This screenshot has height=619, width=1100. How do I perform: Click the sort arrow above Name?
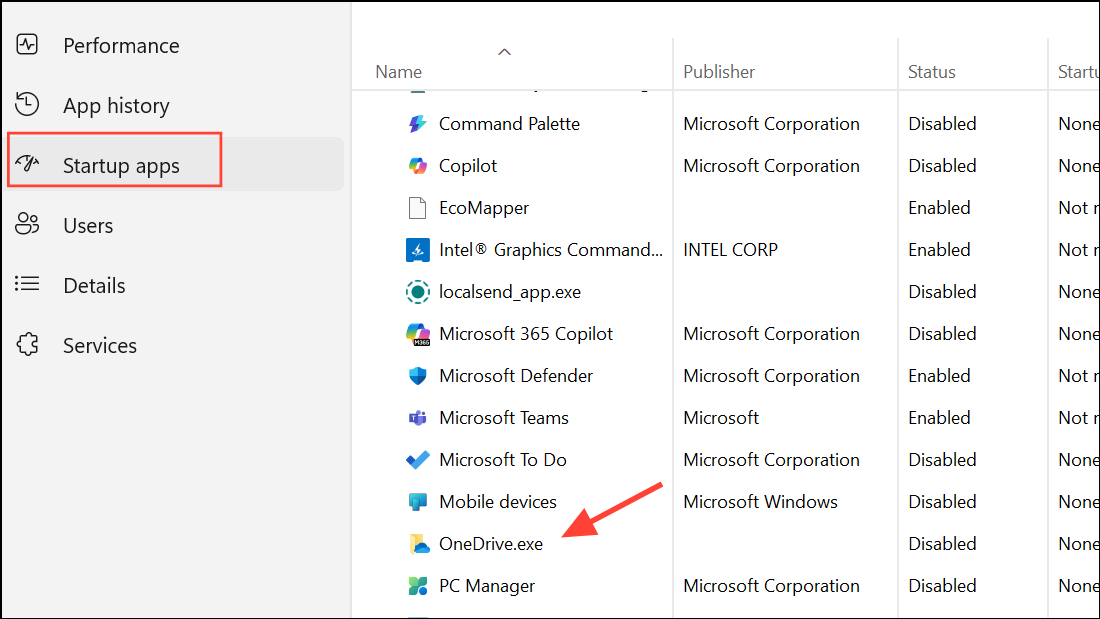click(504, 51)
